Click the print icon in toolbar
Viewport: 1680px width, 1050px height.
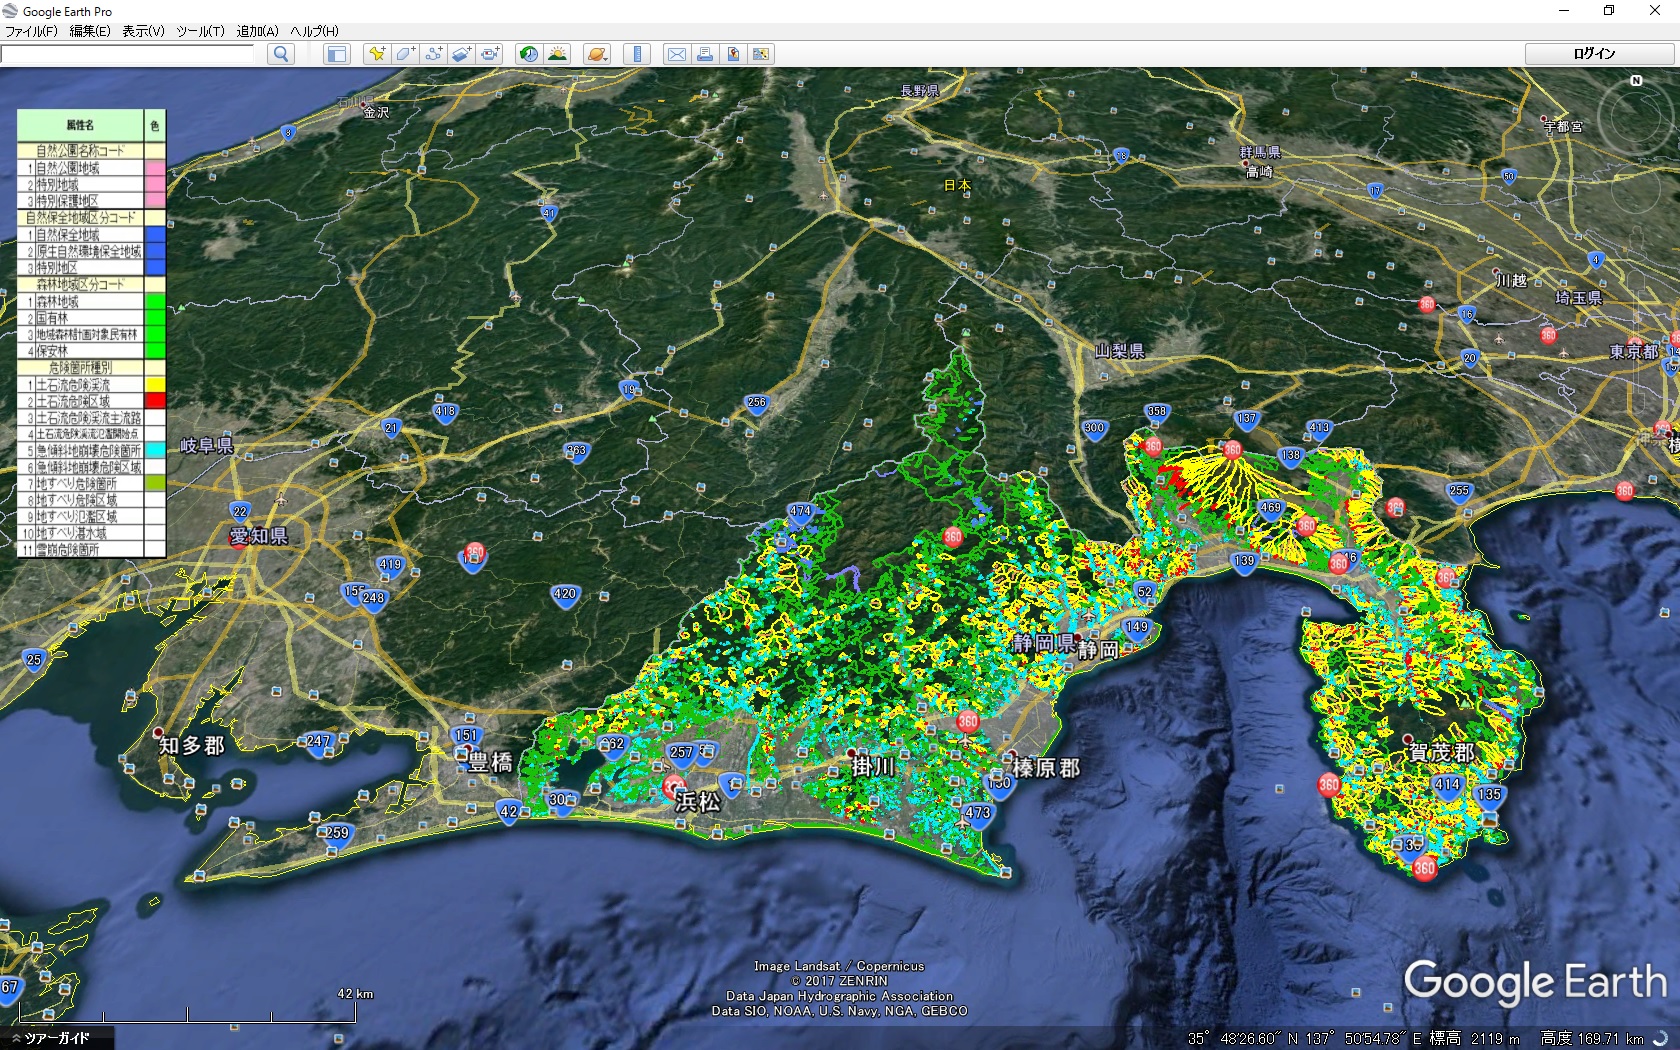[705, 54]
